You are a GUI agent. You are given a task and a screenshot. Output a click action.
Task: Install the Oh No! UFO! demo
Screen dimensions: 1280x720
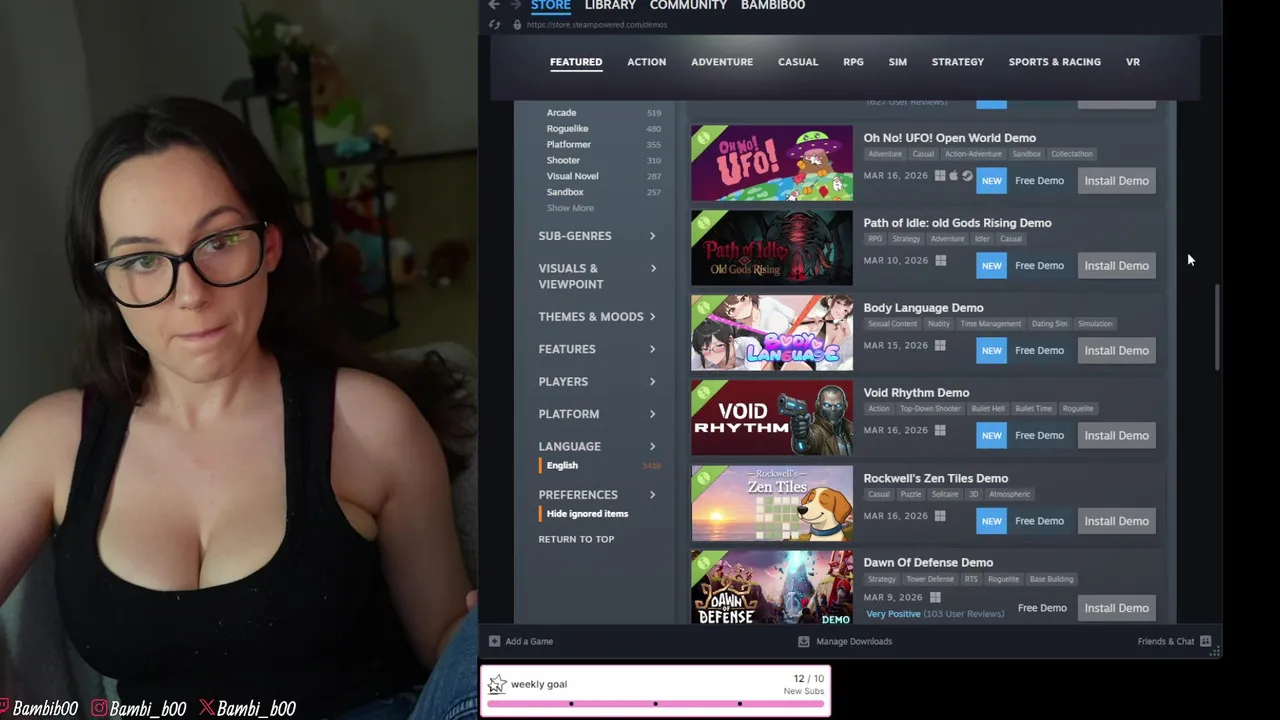pyautogui.click(x=1116, y=181)
